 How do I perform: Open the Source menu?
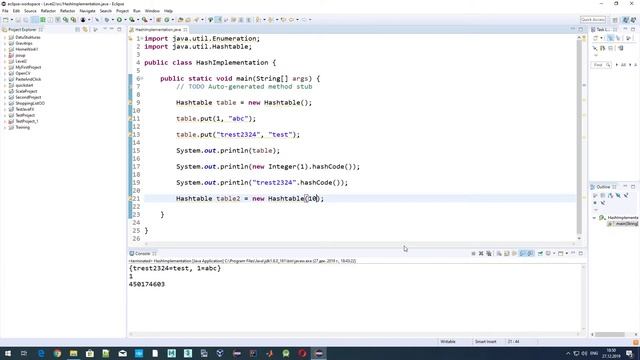point(30,11)
